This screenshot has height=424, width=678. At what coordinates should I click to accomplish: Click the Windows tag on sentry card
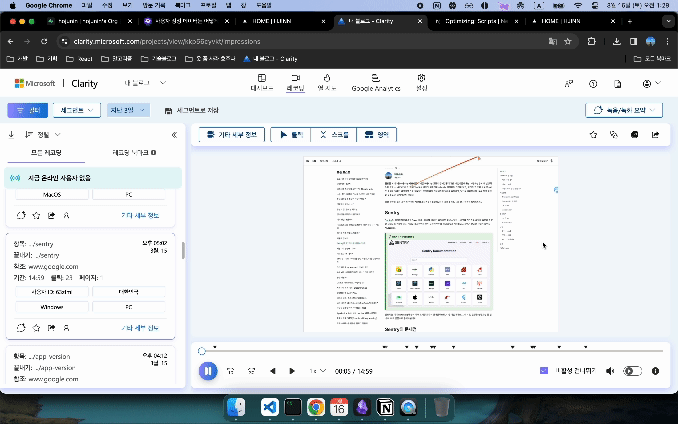coord(52,307)
